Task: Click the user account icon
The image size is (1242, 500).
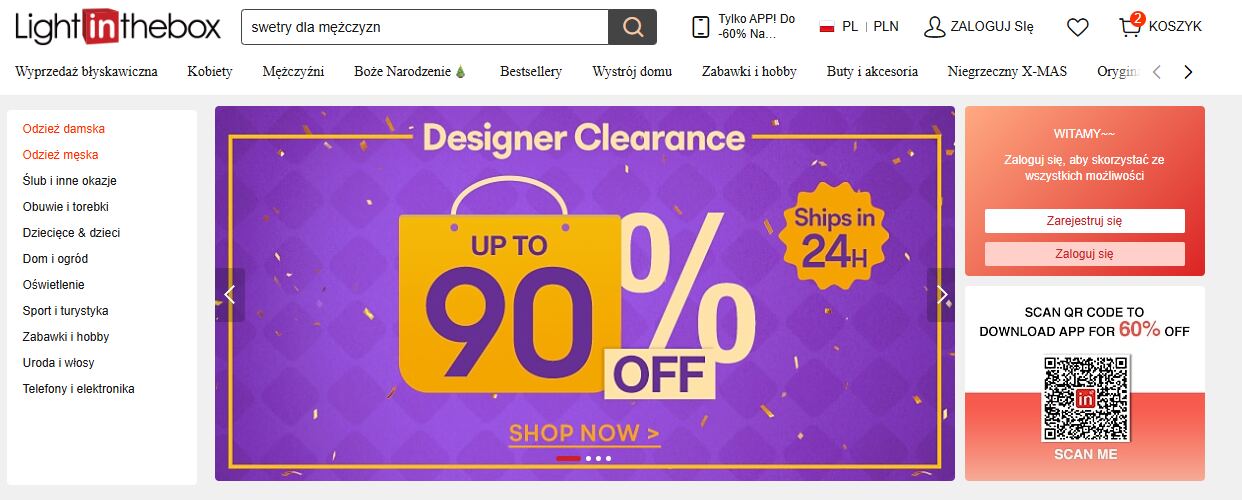Action: (934, 27)
